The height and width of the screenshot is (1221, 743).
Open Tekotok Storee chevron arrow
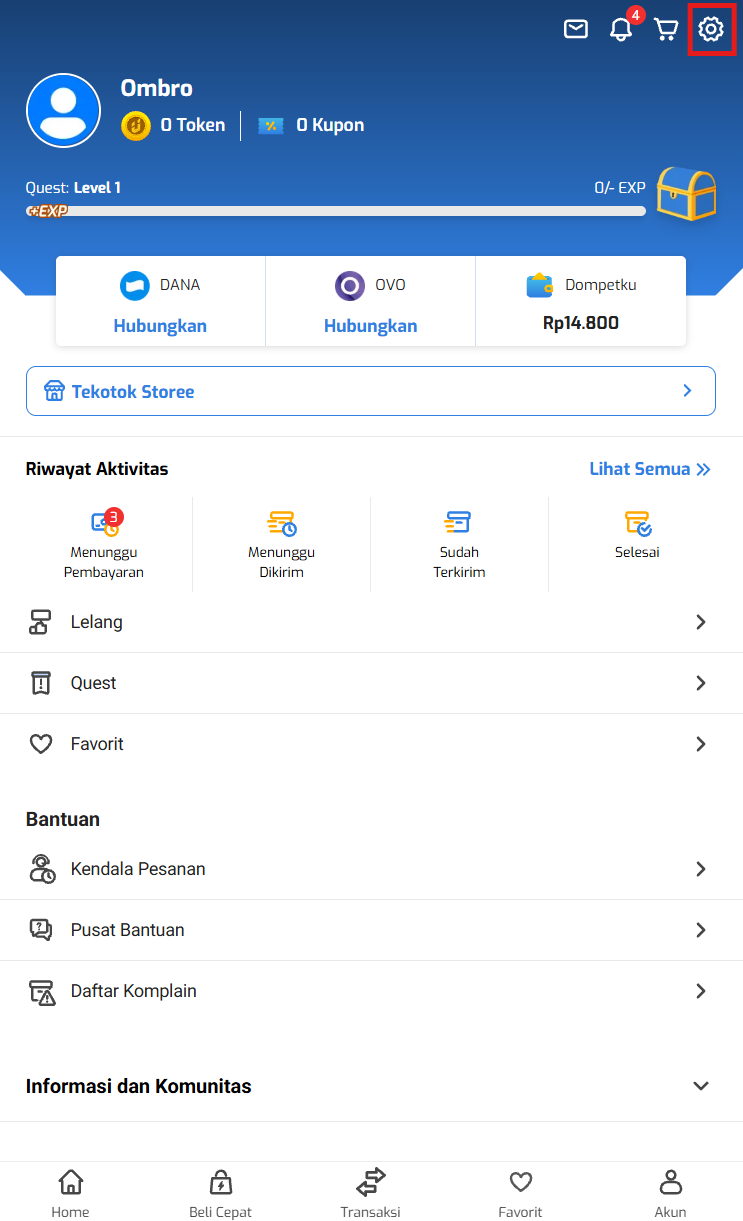click(x=687, y=391)
